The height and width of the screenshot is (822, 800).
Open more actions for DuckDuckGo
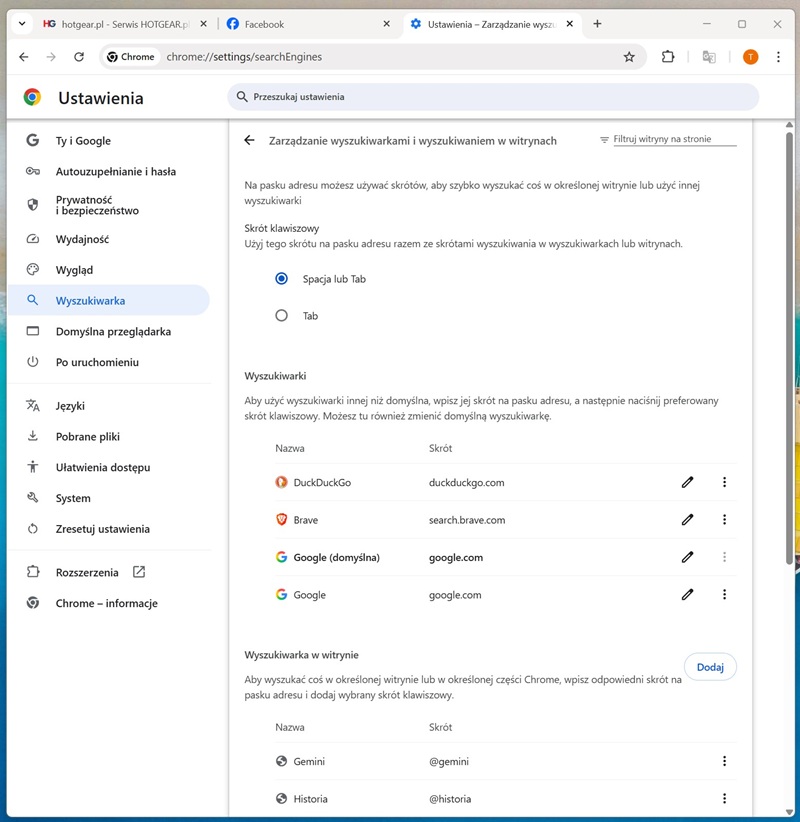(x=724, y=482)
